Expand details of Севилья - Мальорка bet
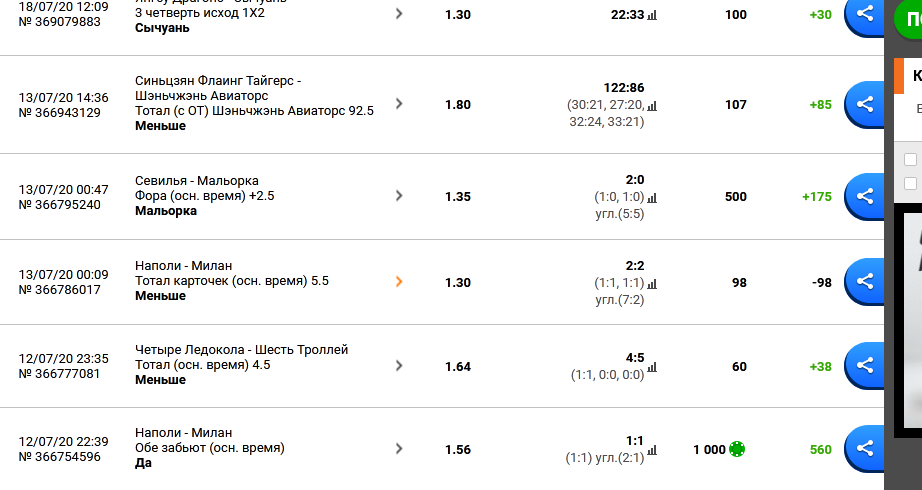 [x=399, y=196]
